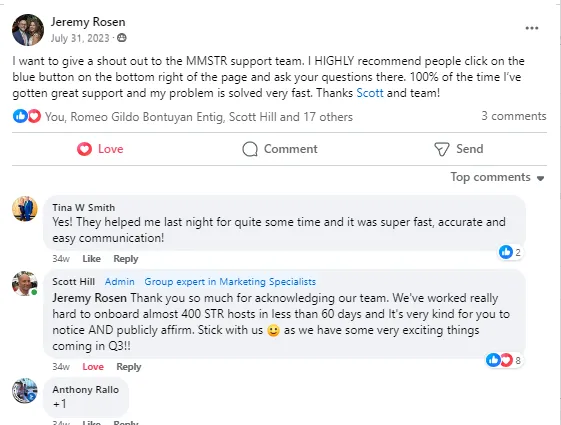This screenshot has width=561, height=425.
Task: Click the Comment speech bubble icon
Action: click(250, 149)
